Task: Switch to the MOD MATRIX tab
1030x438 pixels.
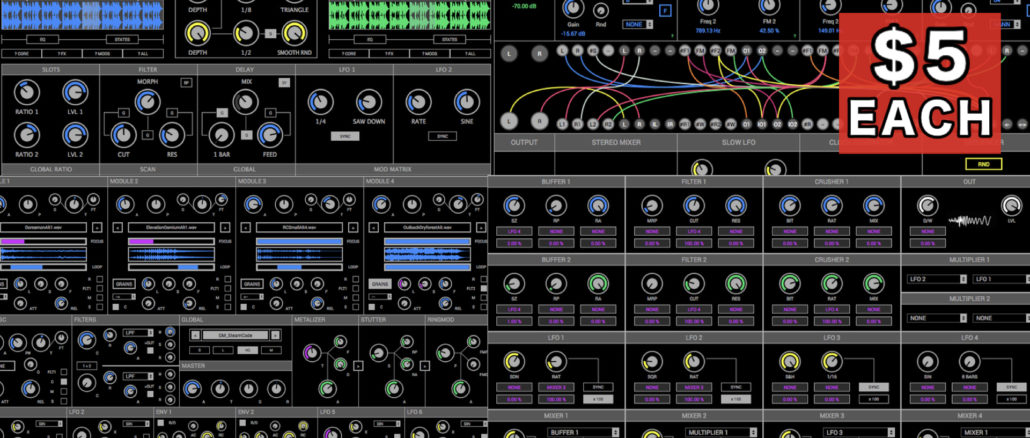Action: (x=393, y=169)
